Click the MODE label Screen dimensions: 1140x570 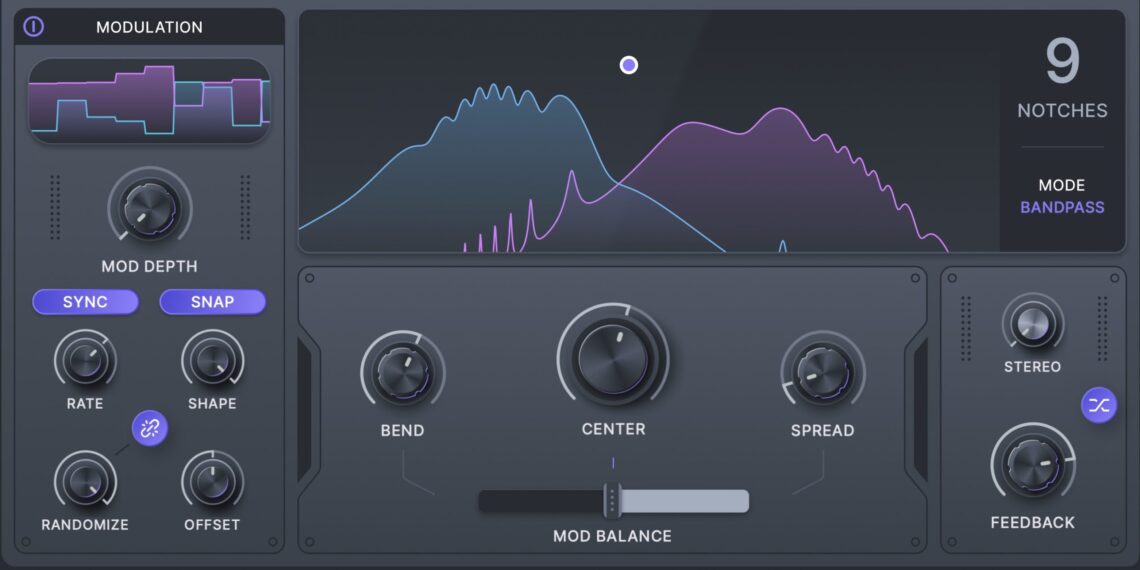[1062, 185]
